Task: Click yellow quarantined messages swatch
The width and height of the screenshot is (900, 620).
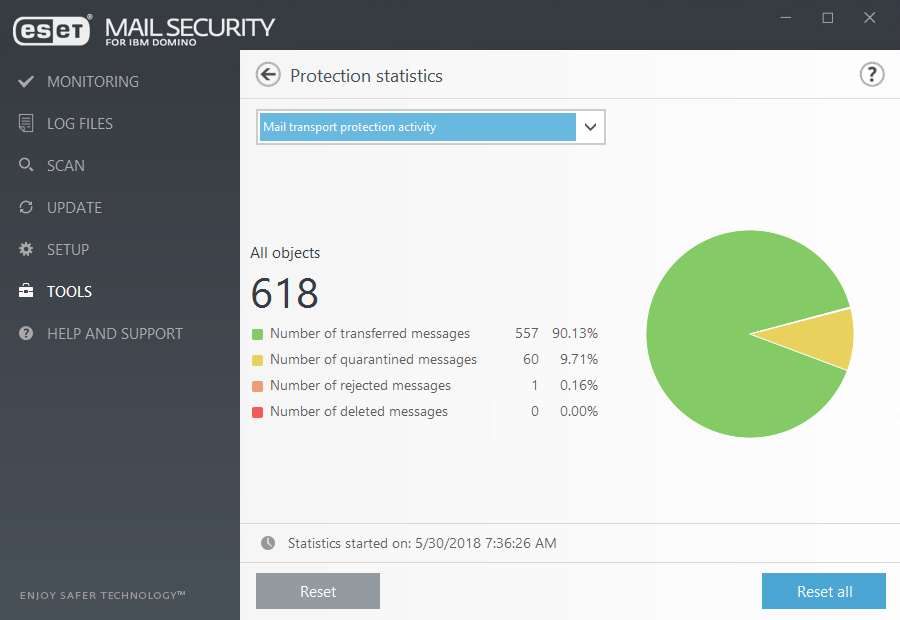Action: click(257, 360)
